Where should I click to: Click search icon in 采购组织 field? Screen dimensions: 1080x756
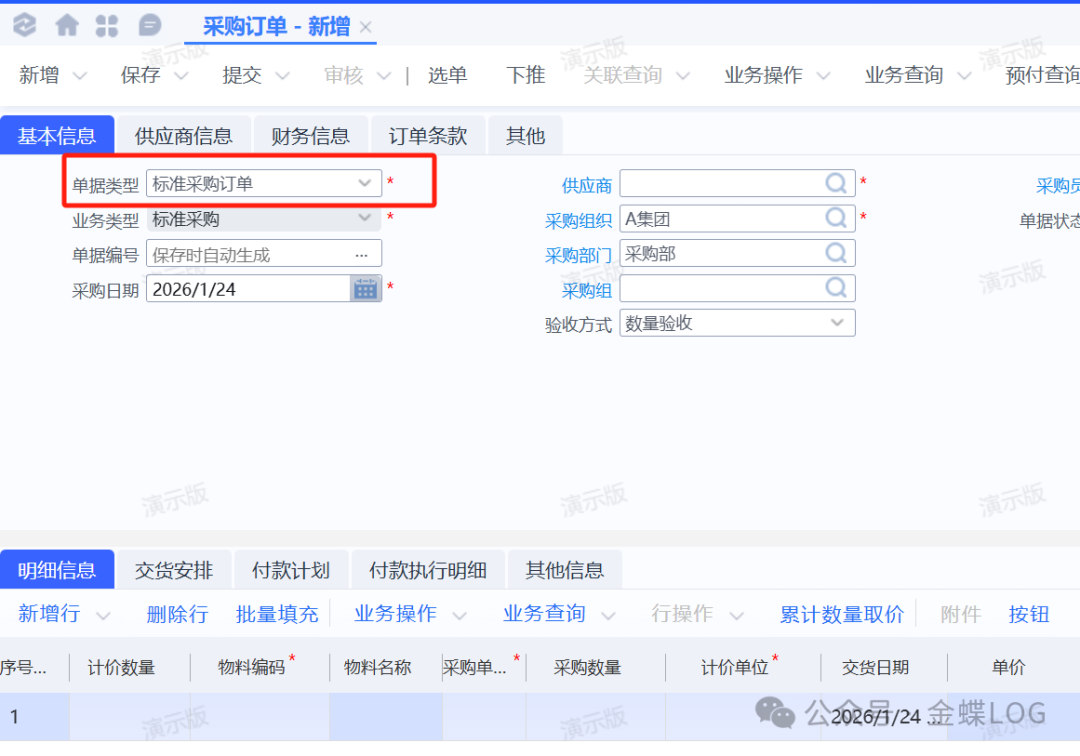coord(836,218)
